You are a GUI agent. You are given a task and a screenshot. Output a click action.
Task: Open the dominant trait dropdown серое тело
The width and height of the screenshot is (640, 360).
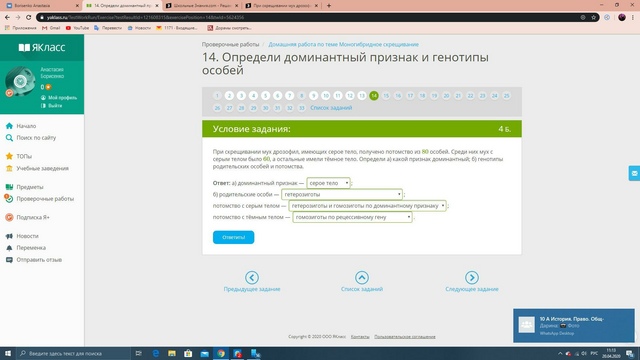(329, 183)
